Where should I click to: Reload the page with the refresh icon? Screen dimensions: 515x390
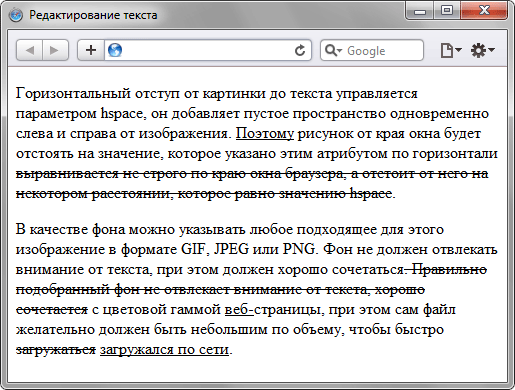coord(300,50)
